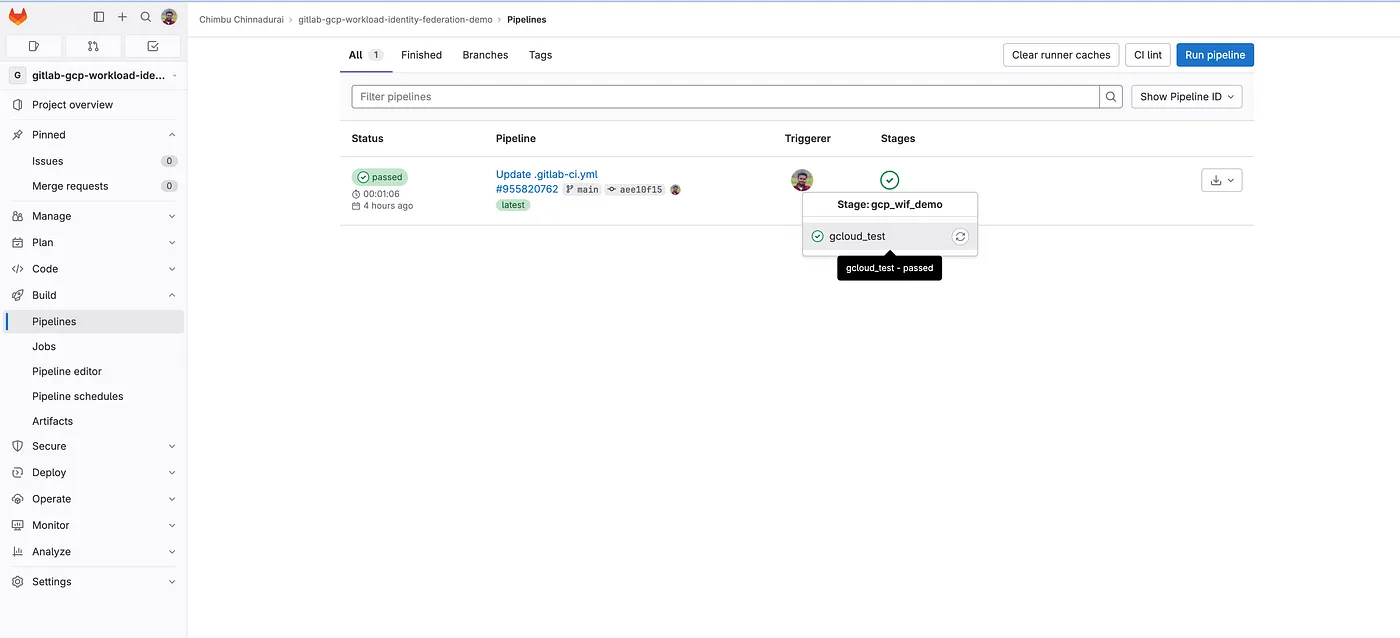The height and width of the screenshot is (638, 1400).
Task: Toggle the sidebar collapse icon
Action: pos(98,17)
